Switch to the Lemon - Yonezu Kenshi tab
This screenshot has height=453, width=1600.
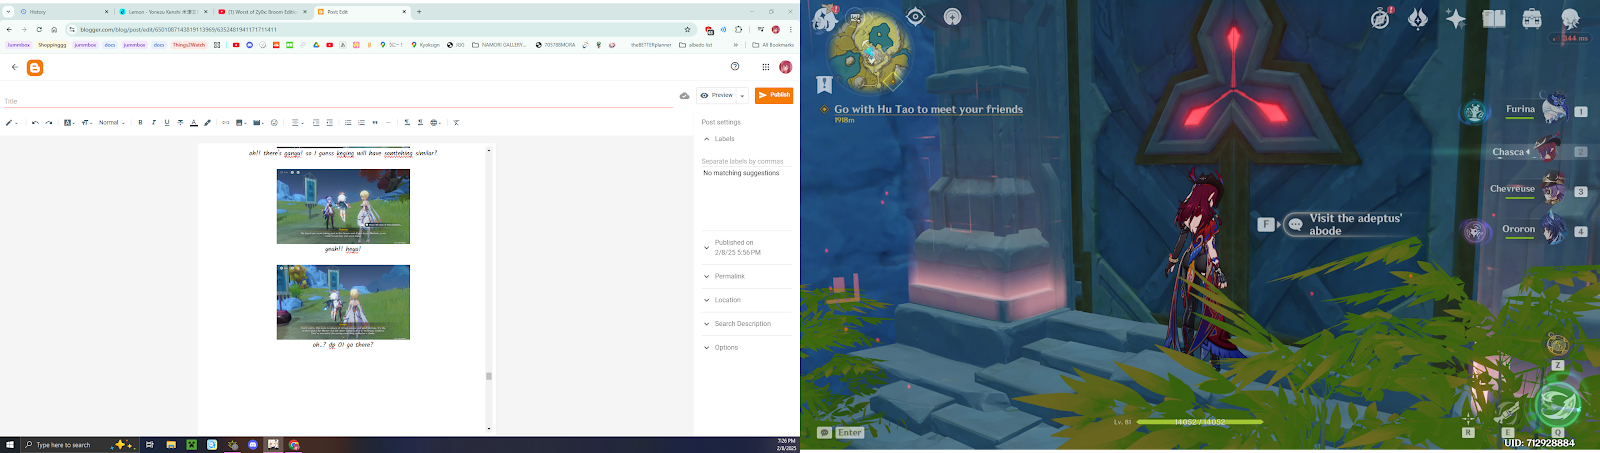click(x=163, y=12)
